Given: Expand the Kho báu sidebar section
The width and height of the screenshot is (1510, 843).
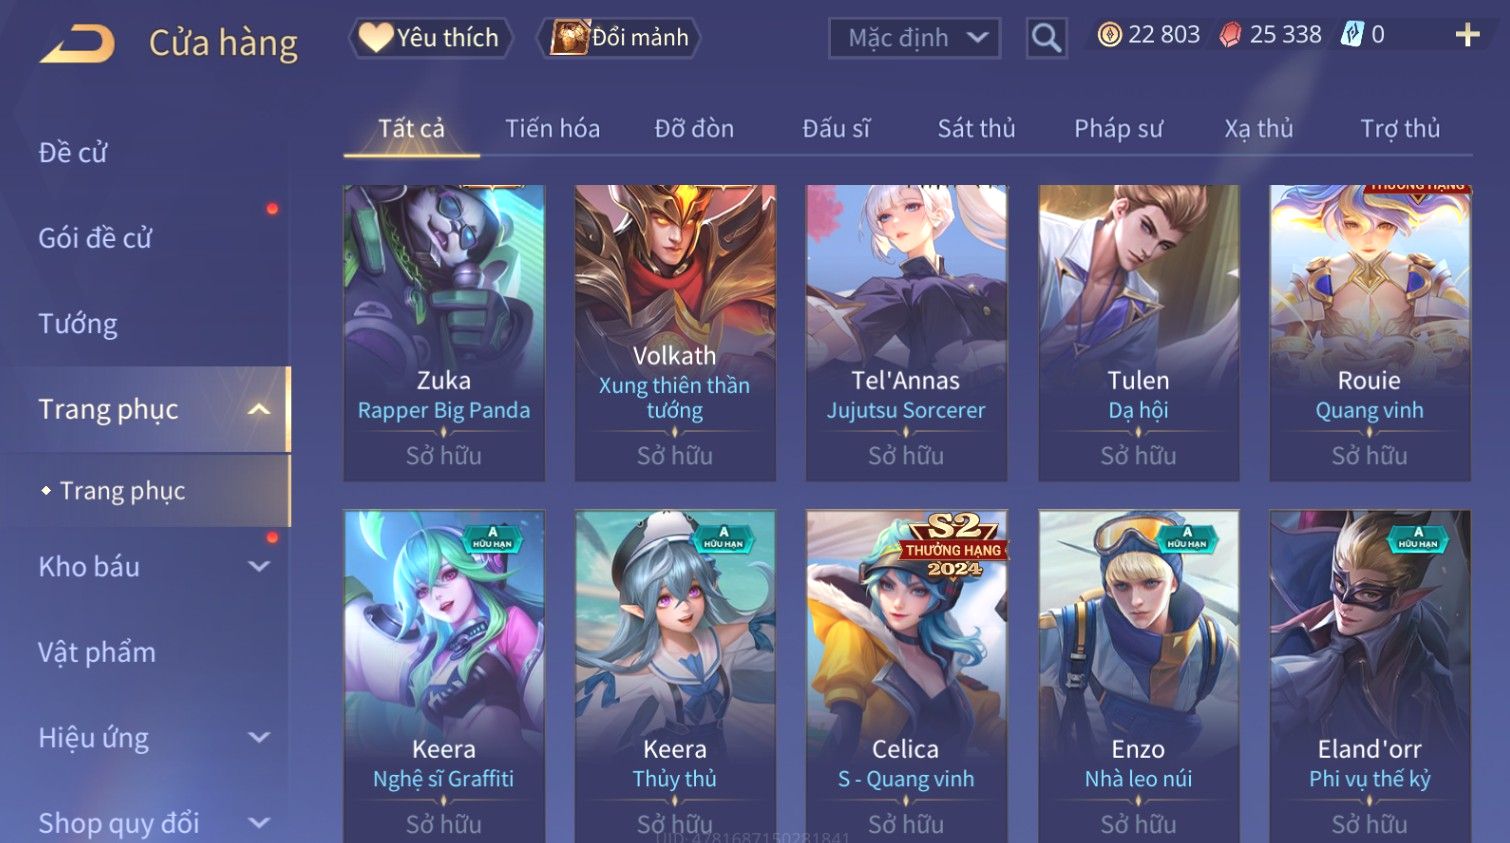Looking at the screenshot, I should click(259, 567).
